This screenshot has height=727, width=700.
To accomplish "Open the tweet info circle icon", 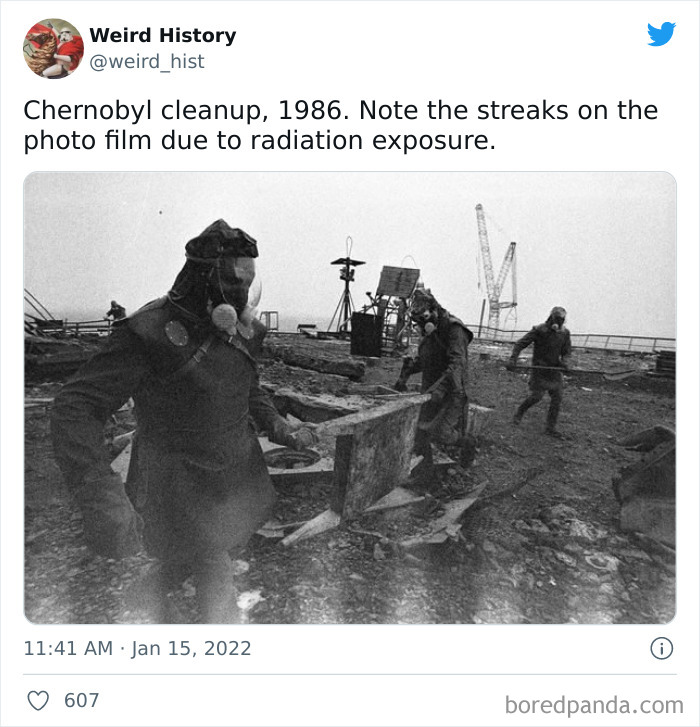I will tap(662, 648).
